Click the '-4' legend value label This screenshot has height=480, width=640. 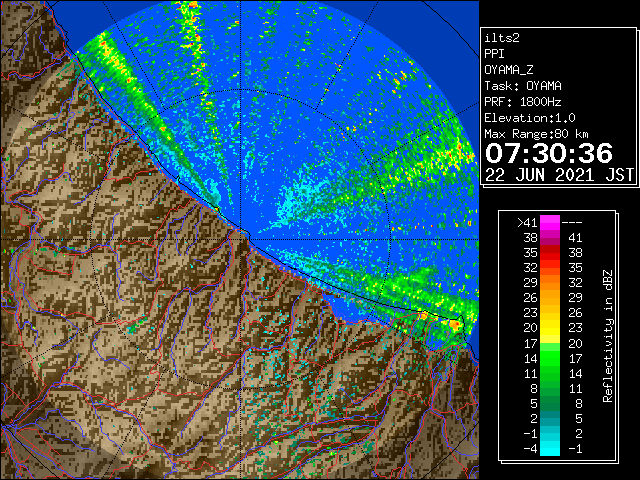[x=531, y=449]
